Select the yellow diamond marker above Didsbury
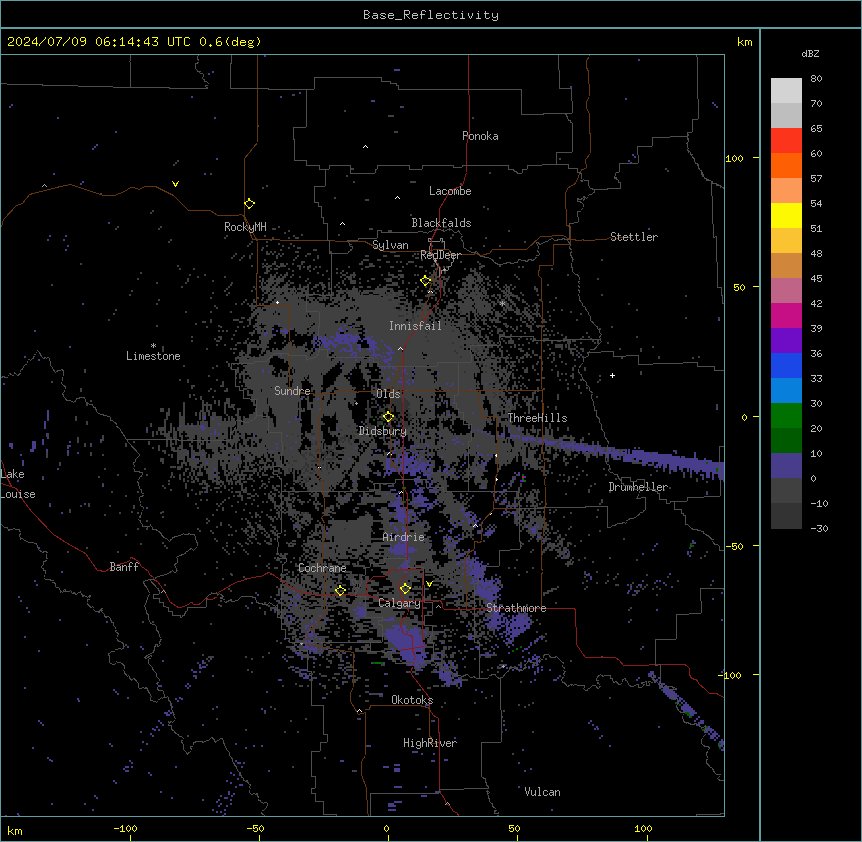 [388, 417]
